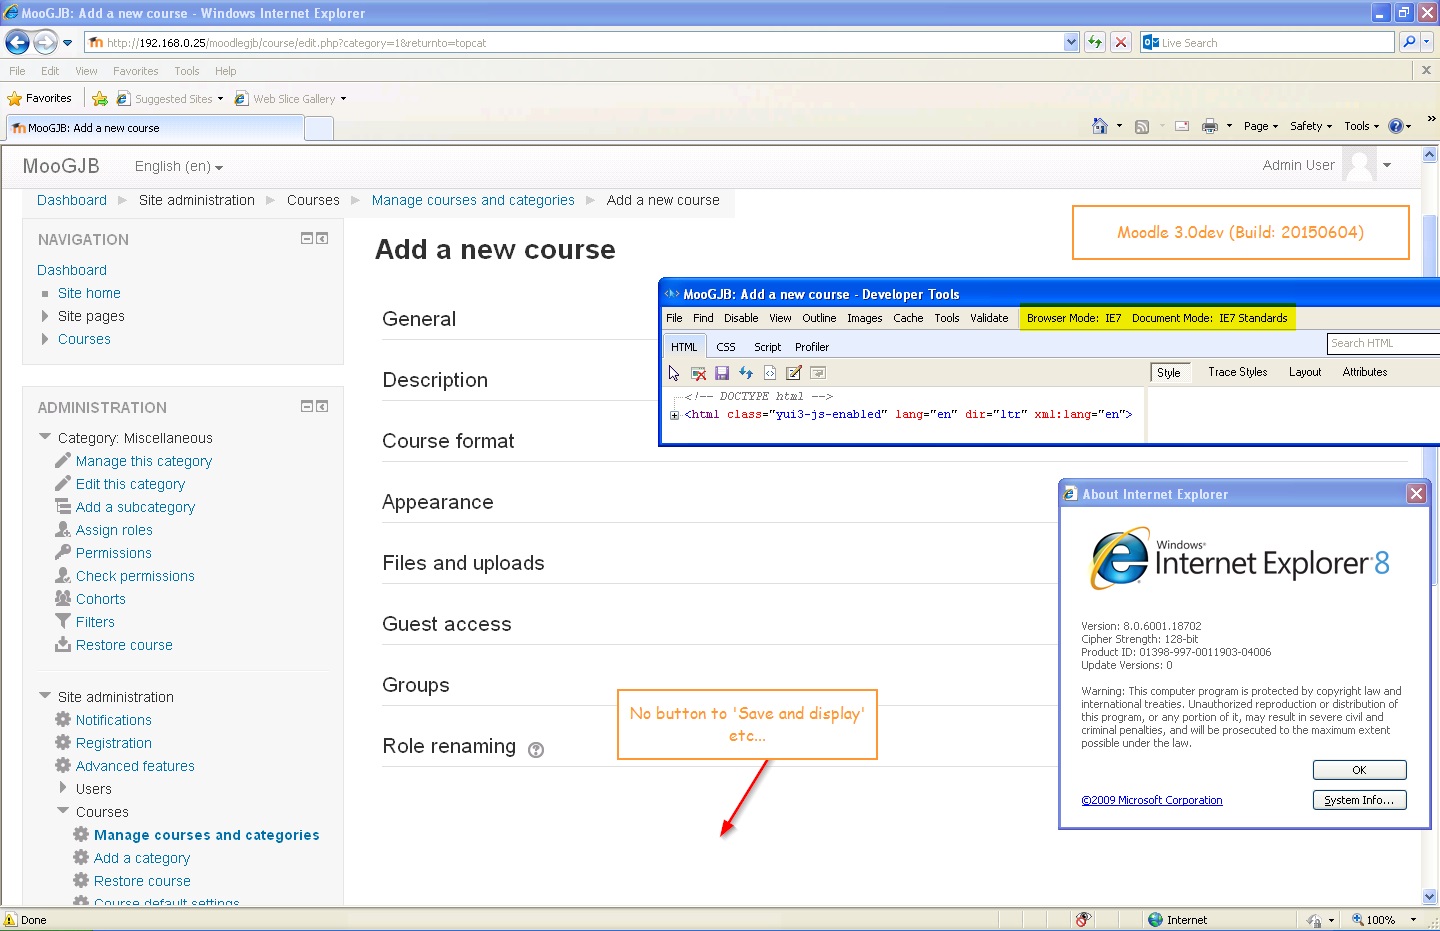The width and height of the screenshot is (1440, 931).
Task: Select Layout tab in Developer Tools
Action: (1305, 372)
